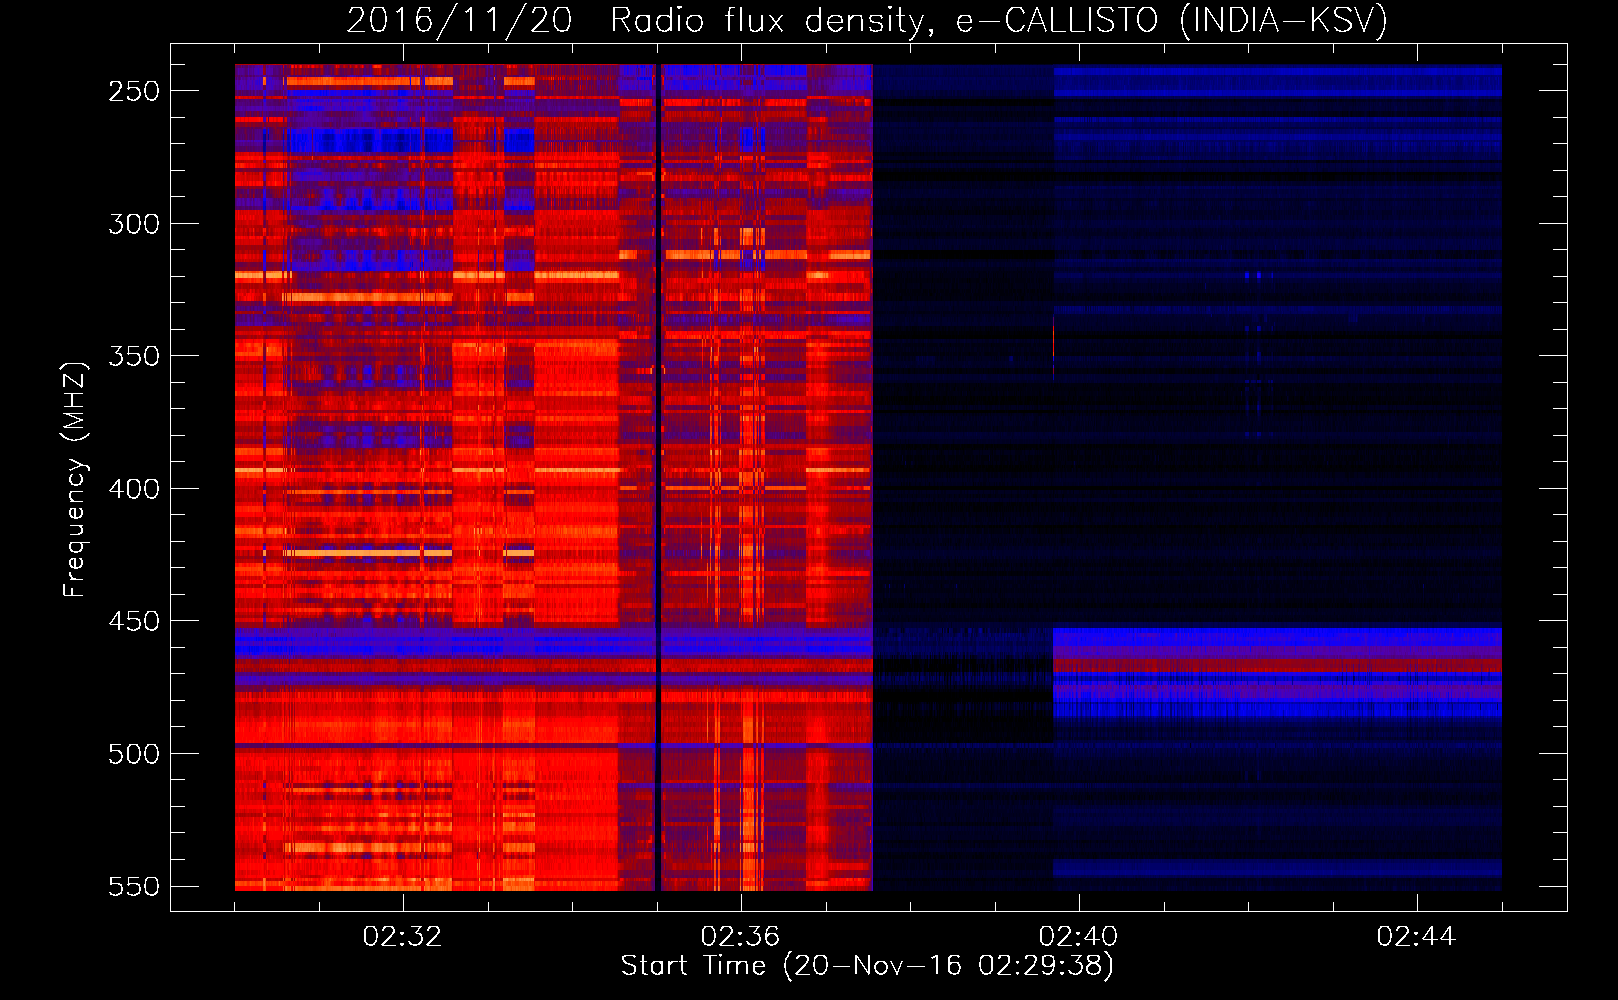Click the plot title 'Radio flux density, e-CALLISTO (INDIA-KSV)'
1618x1000 pixels.
coord(999,21)
